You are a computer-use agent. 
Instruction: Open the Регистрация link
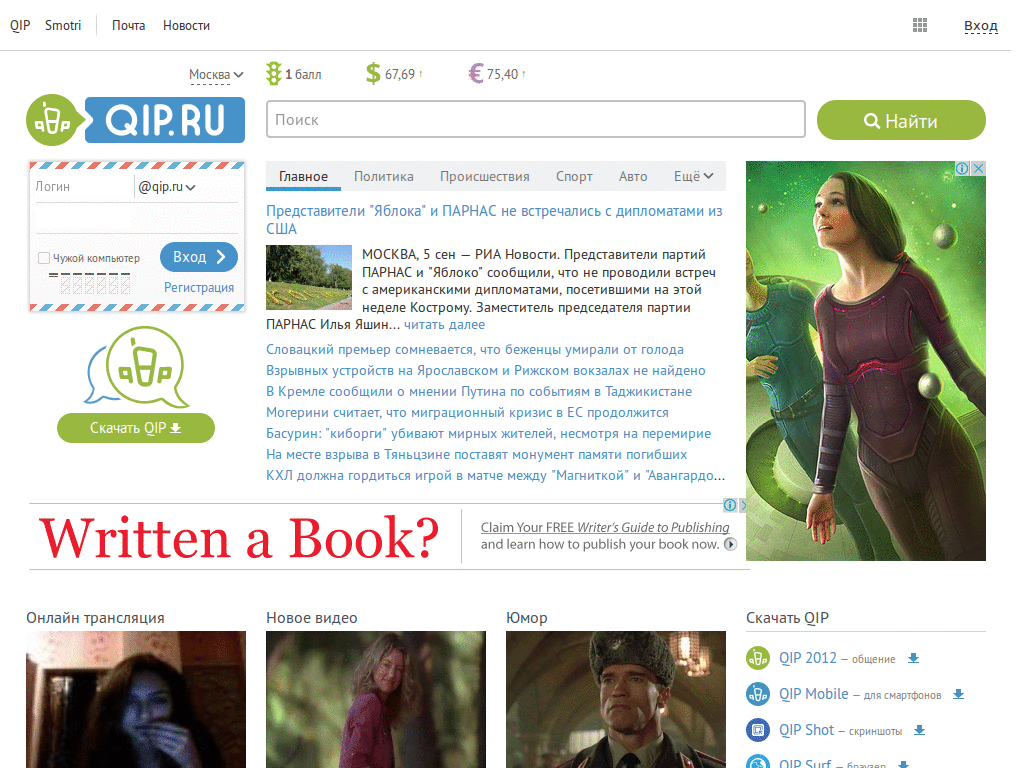point(199,287)
